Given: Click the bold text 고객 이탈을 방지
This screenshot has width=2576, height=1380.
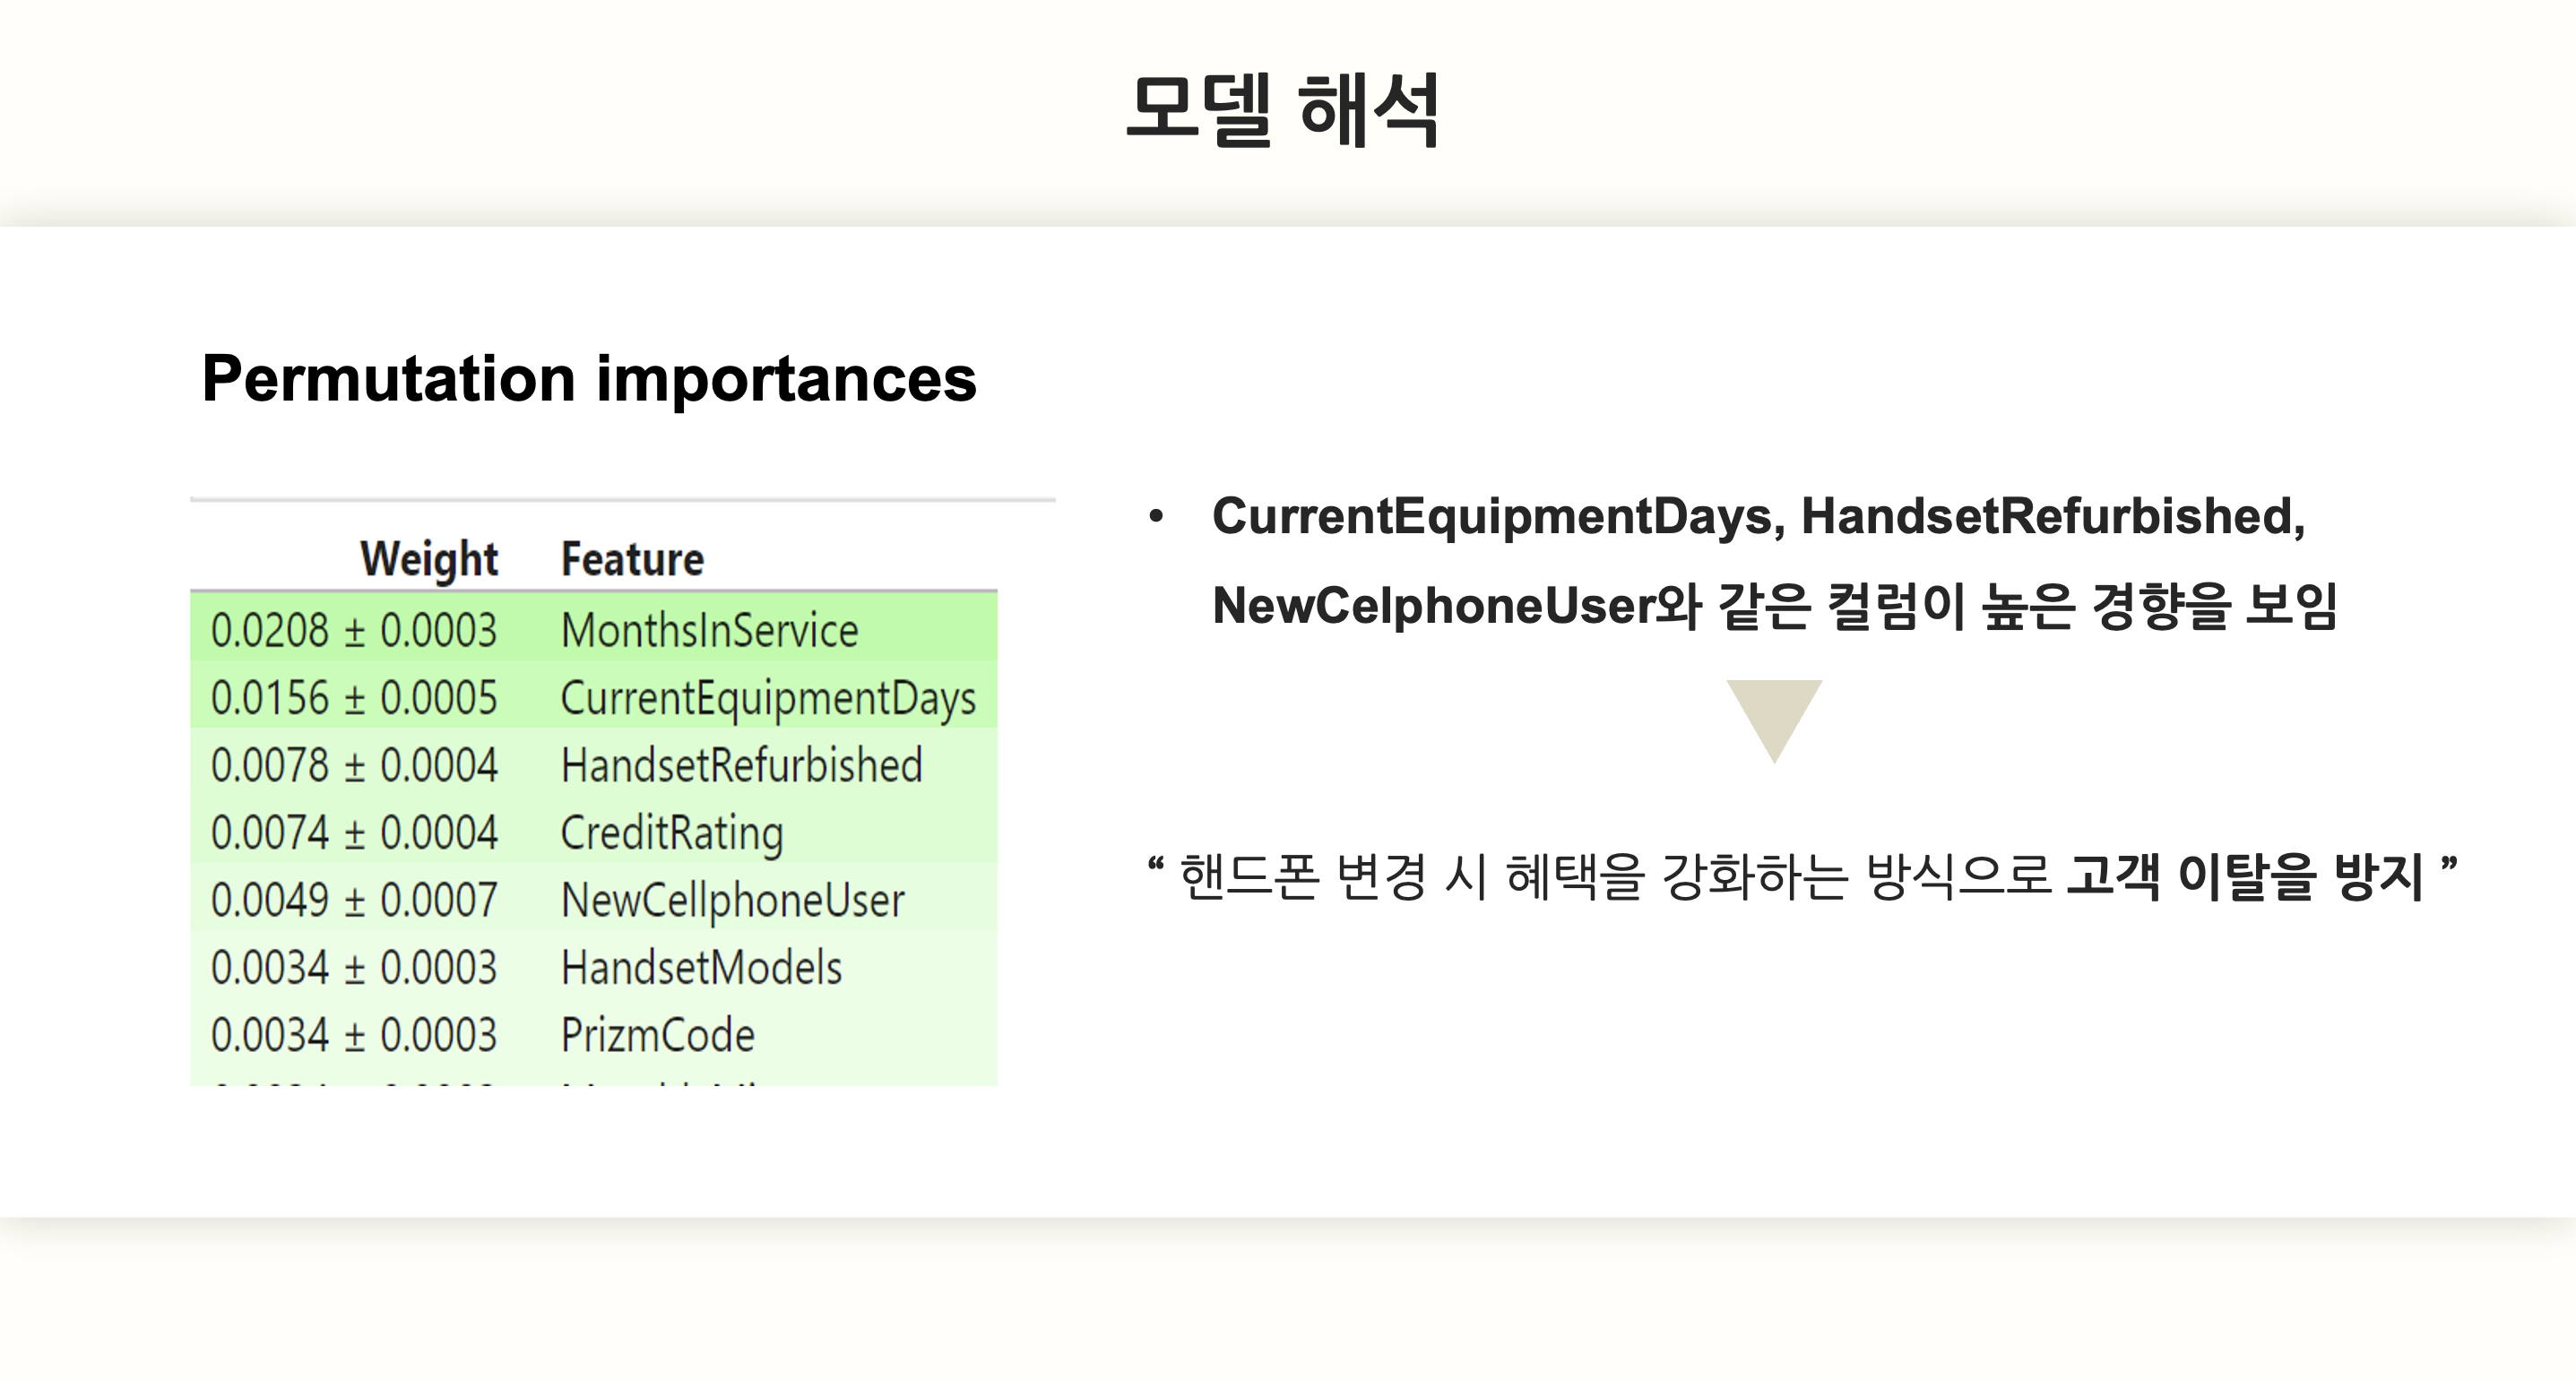Looking at the screenshot, I should coord(2245,877).
